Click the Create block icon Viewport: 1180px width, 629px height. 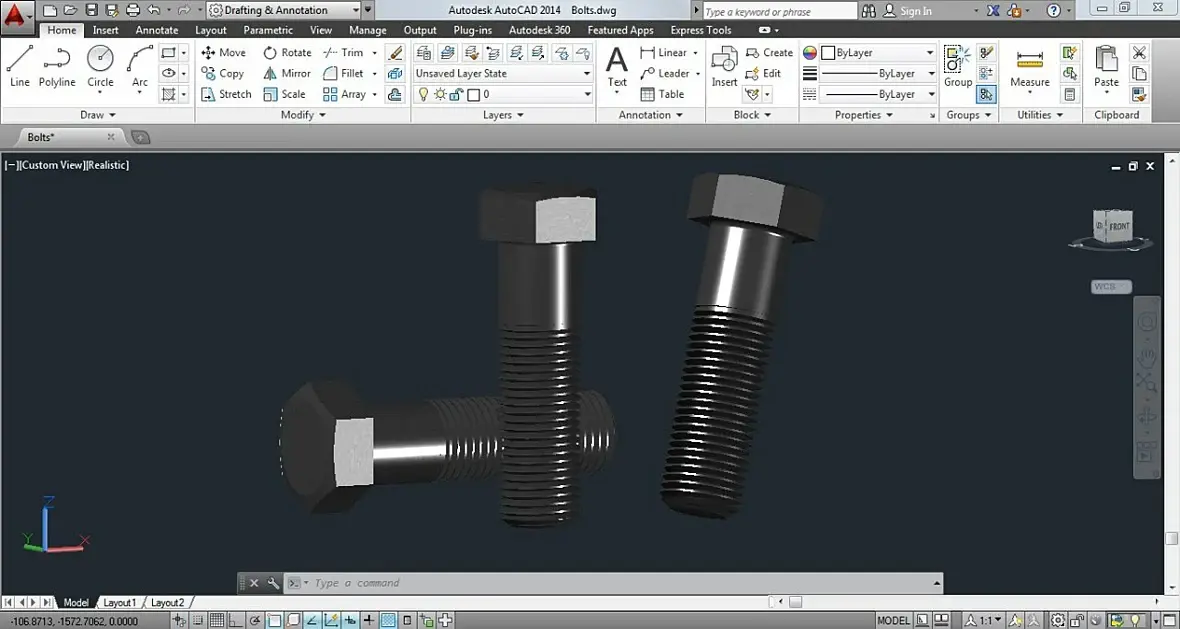coord(769,53)
